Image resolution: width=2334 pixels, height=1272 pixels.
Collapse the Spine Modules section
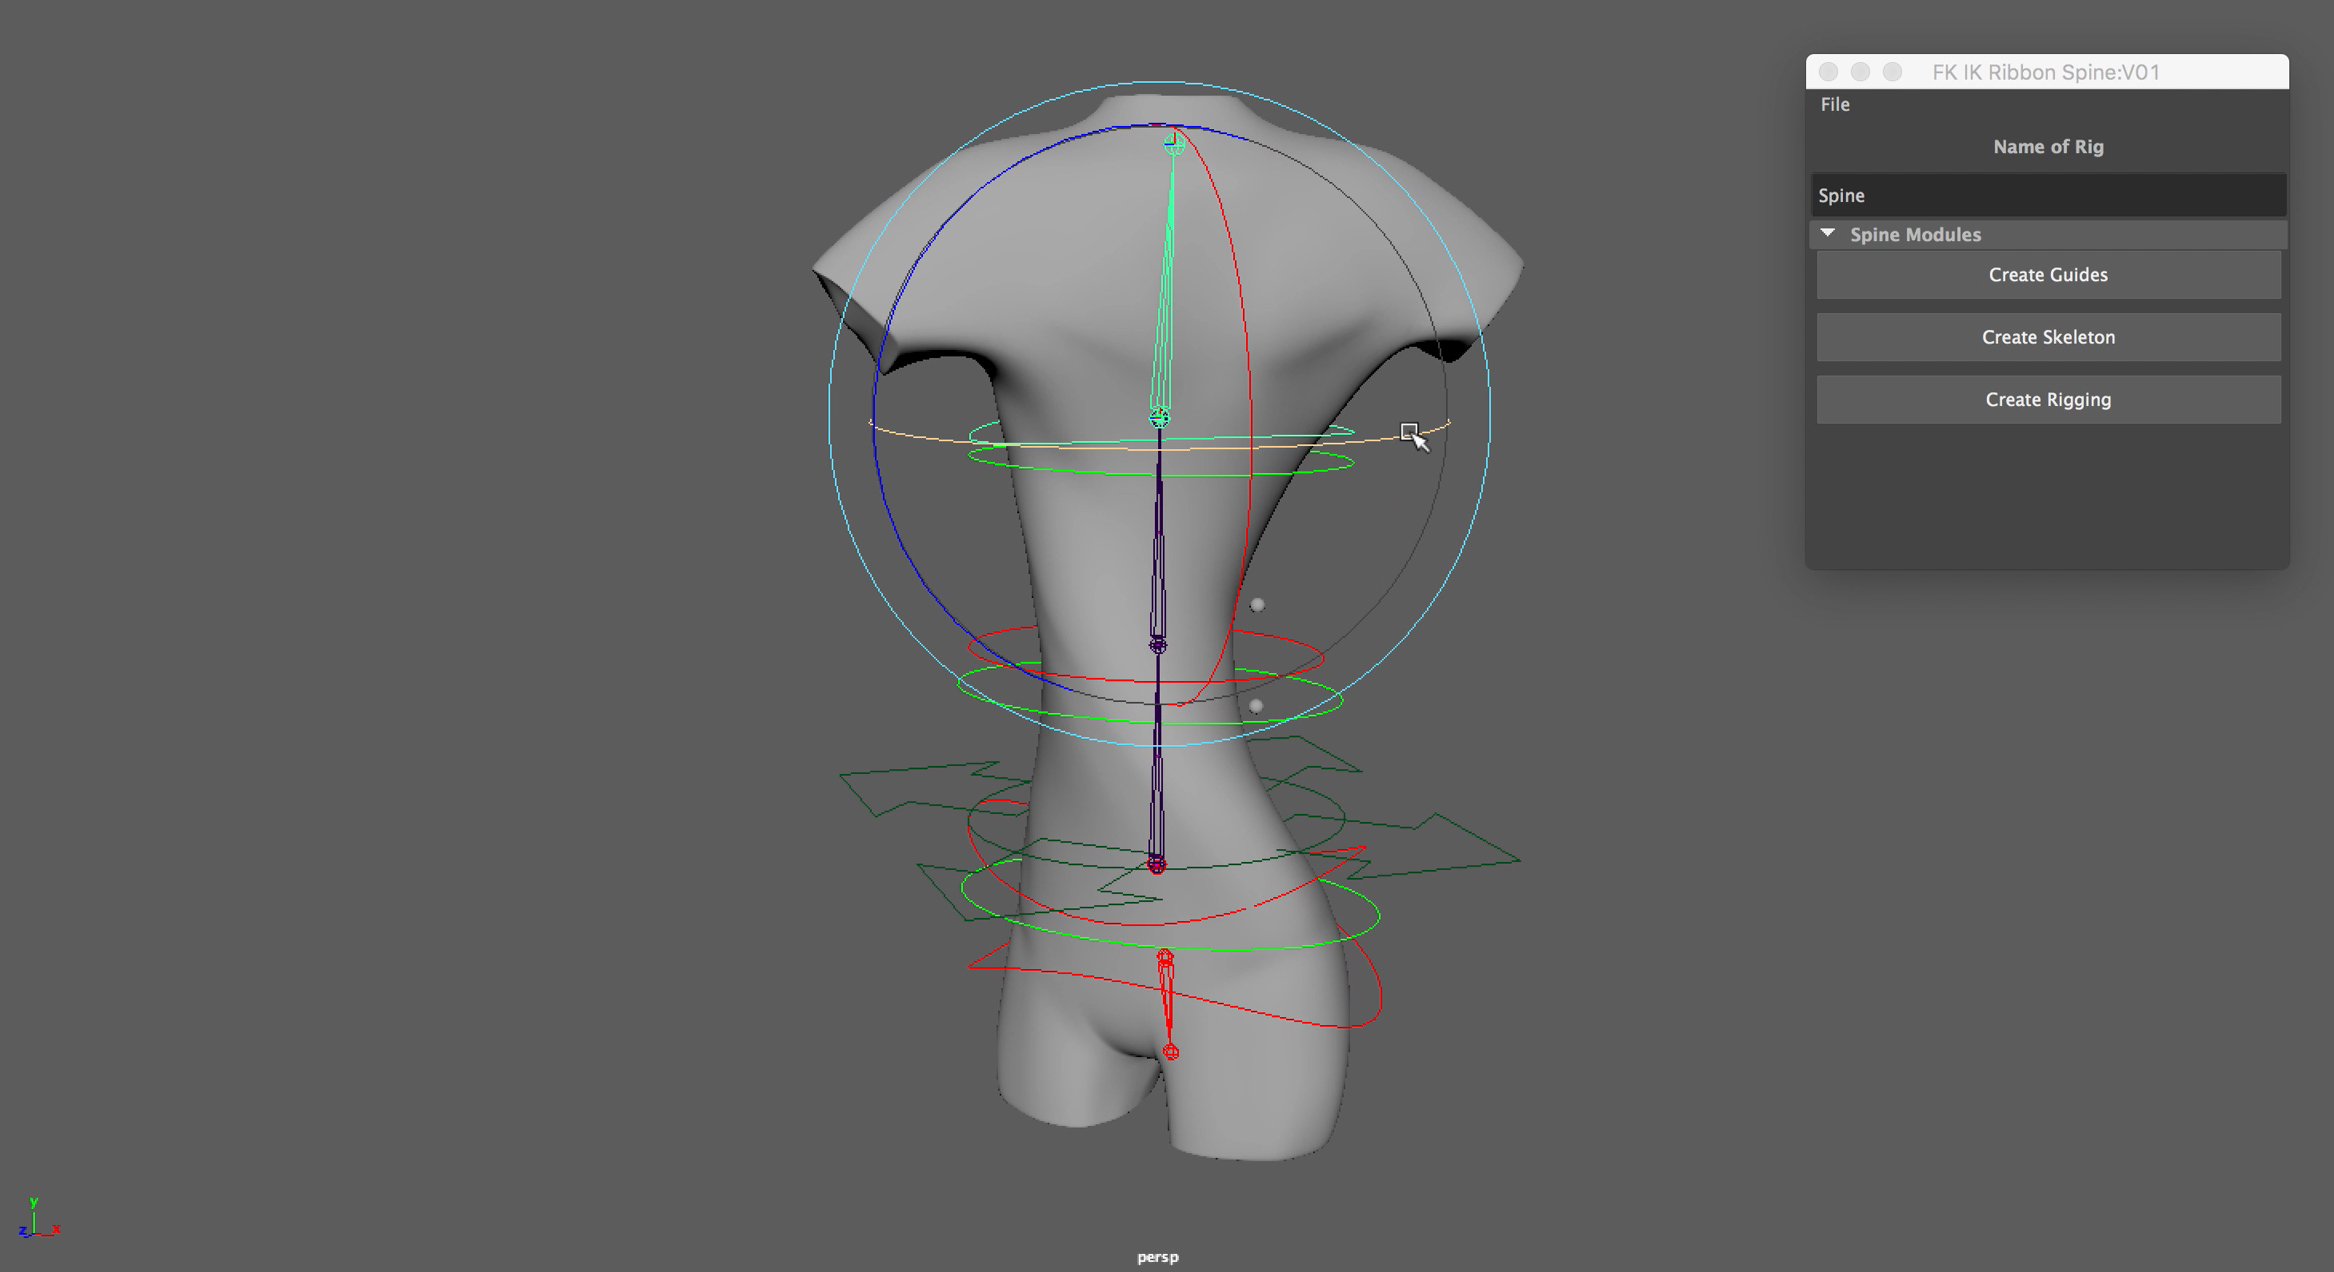click(1828, 234)
